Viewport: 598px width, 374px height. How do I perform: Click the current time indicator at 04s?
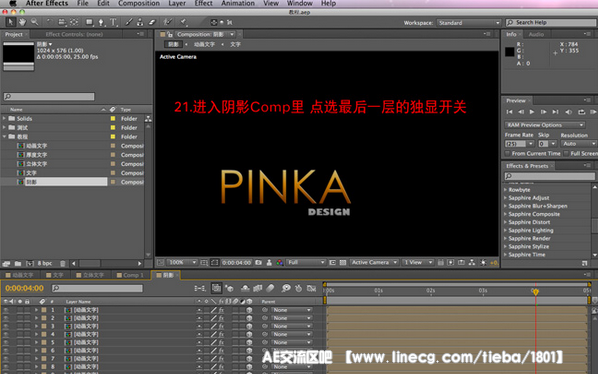coord(535,292)
